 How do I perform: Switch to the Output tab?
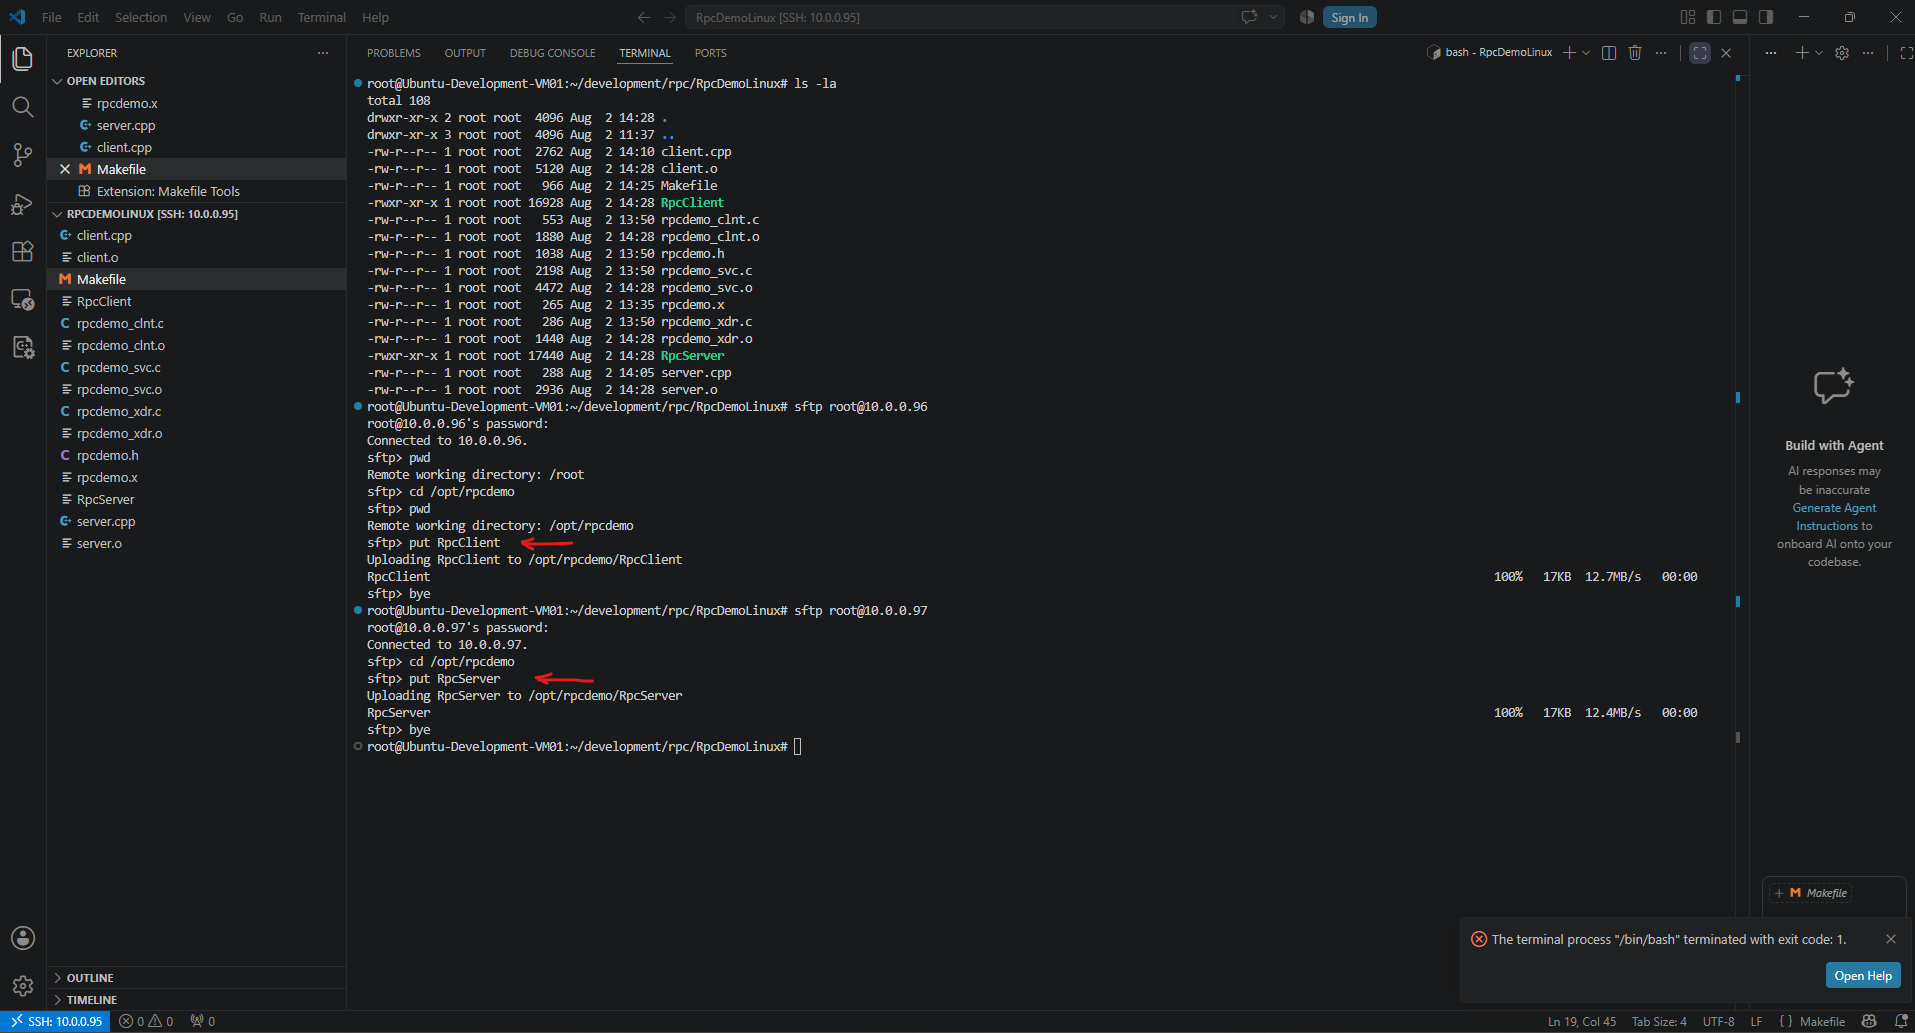click(x=465, y=53)
